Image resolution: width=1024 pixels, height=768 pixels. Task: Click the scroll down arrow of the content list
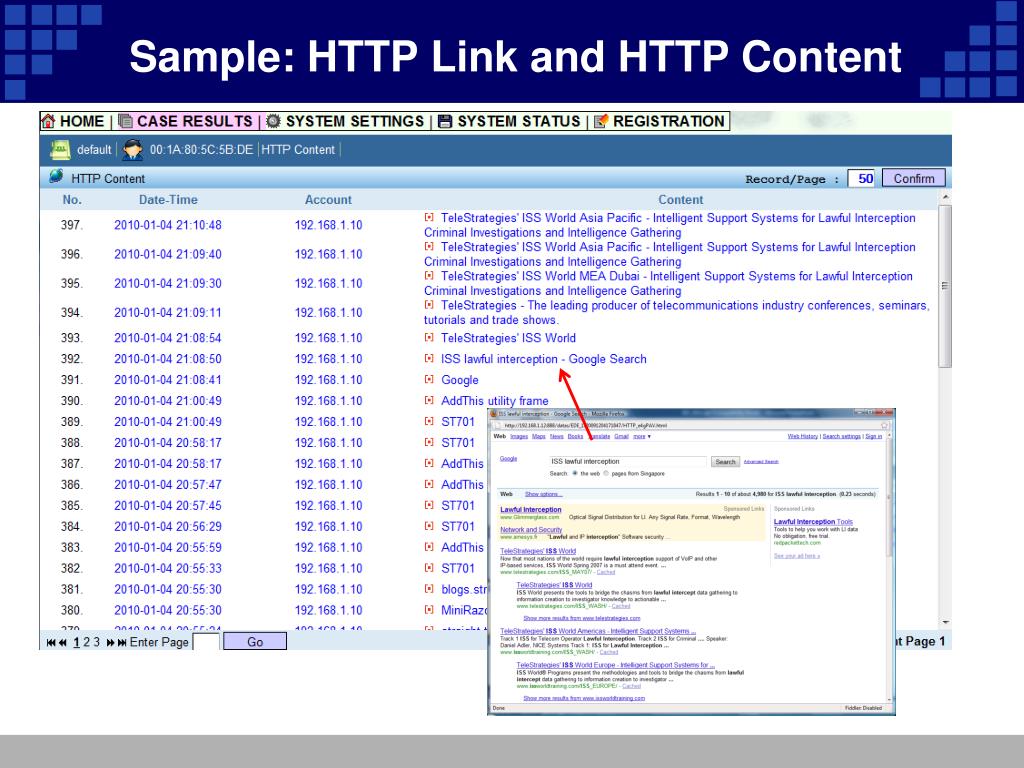946,623
